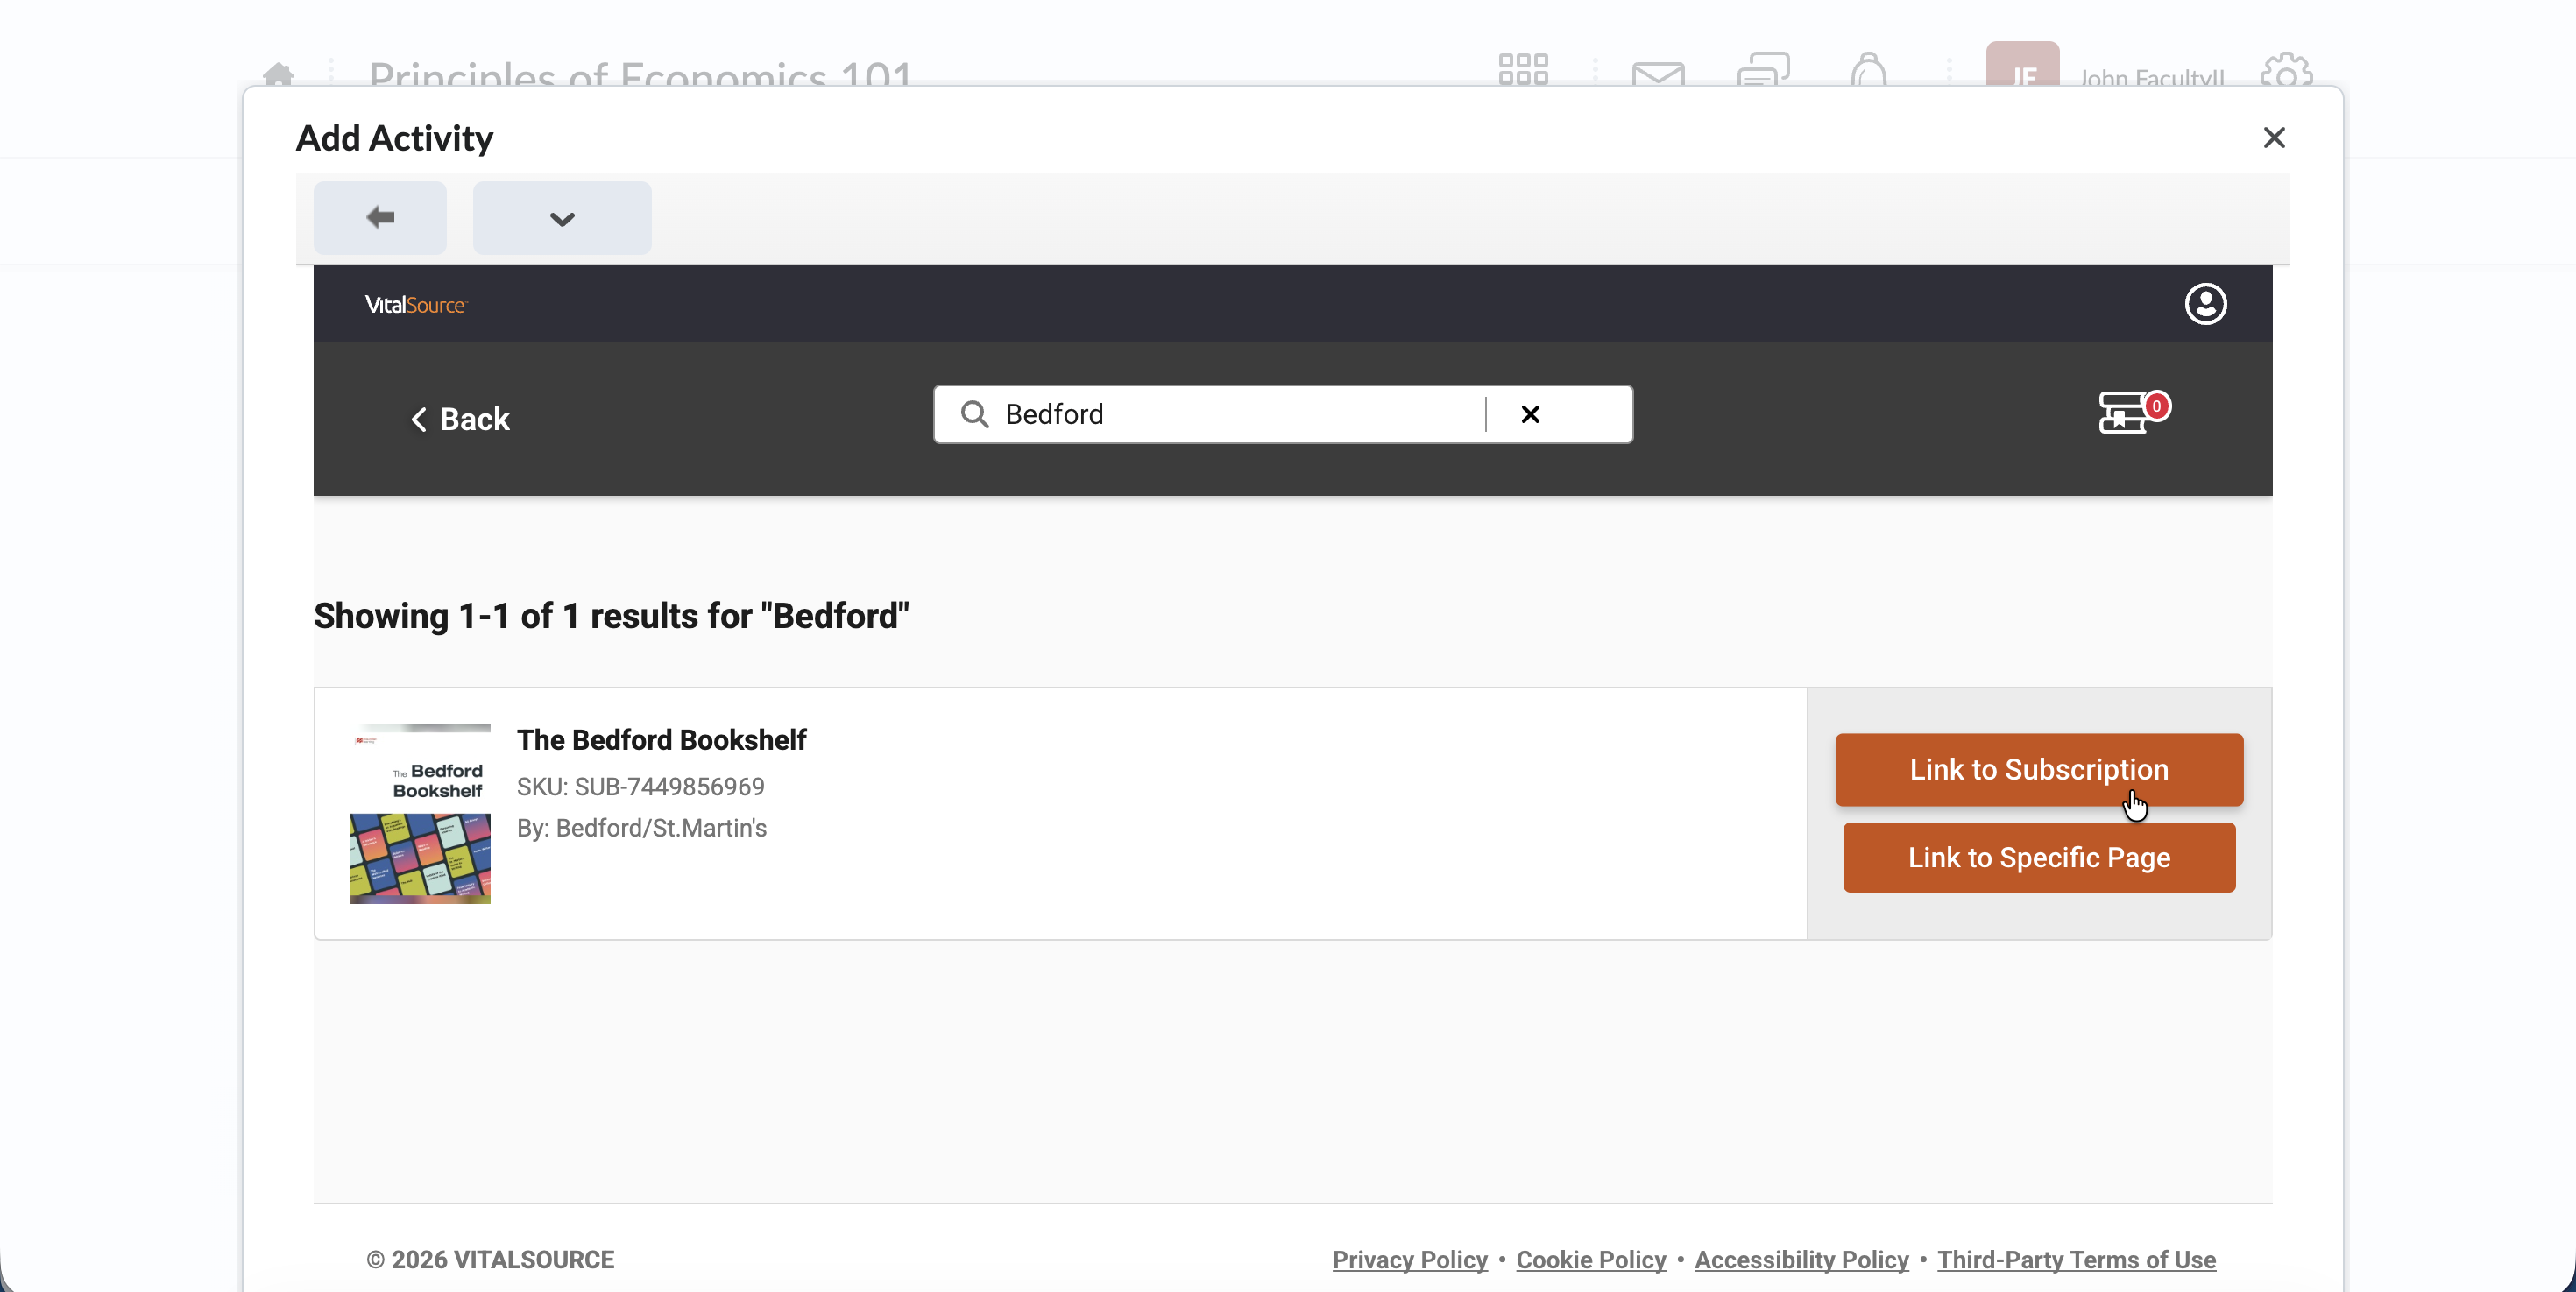Open the settings gear icon
The height and width of the screenshot is (1292, 2576).
[x=2286, y=70]
